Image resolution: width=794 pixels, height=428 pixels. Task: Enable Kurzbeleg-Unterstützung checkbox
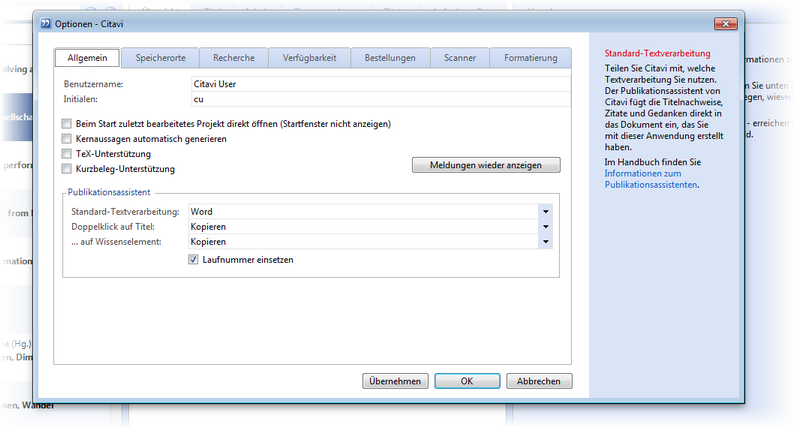[x=66, y=169]
